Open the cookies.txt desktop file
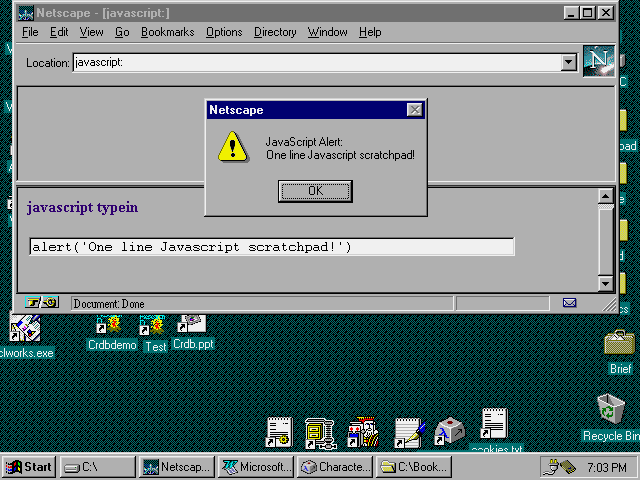Screen dimensions: 640x480 (493, 426)
